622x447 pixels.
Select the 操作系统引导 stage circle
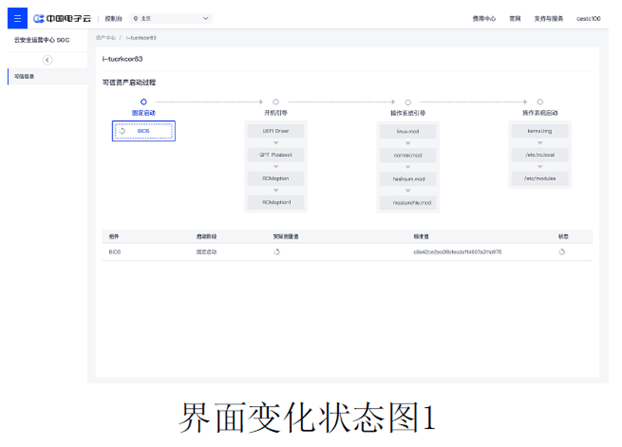click(408, 102)
